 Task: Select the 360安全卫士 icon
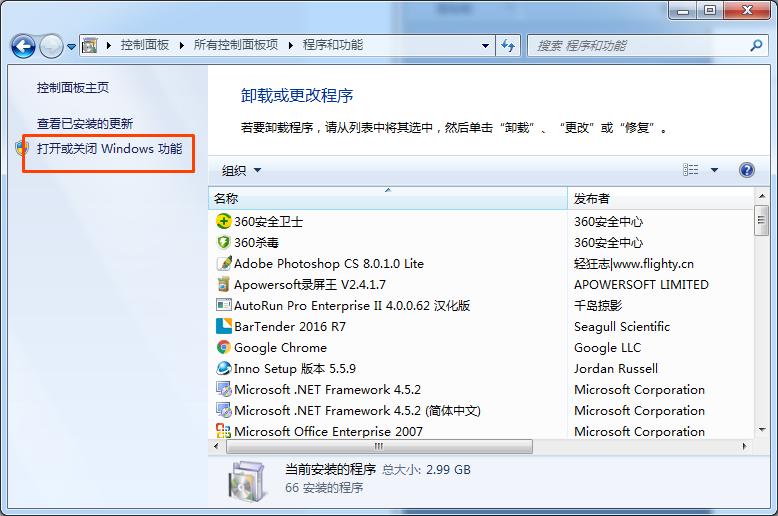click(x=224, y=221)
